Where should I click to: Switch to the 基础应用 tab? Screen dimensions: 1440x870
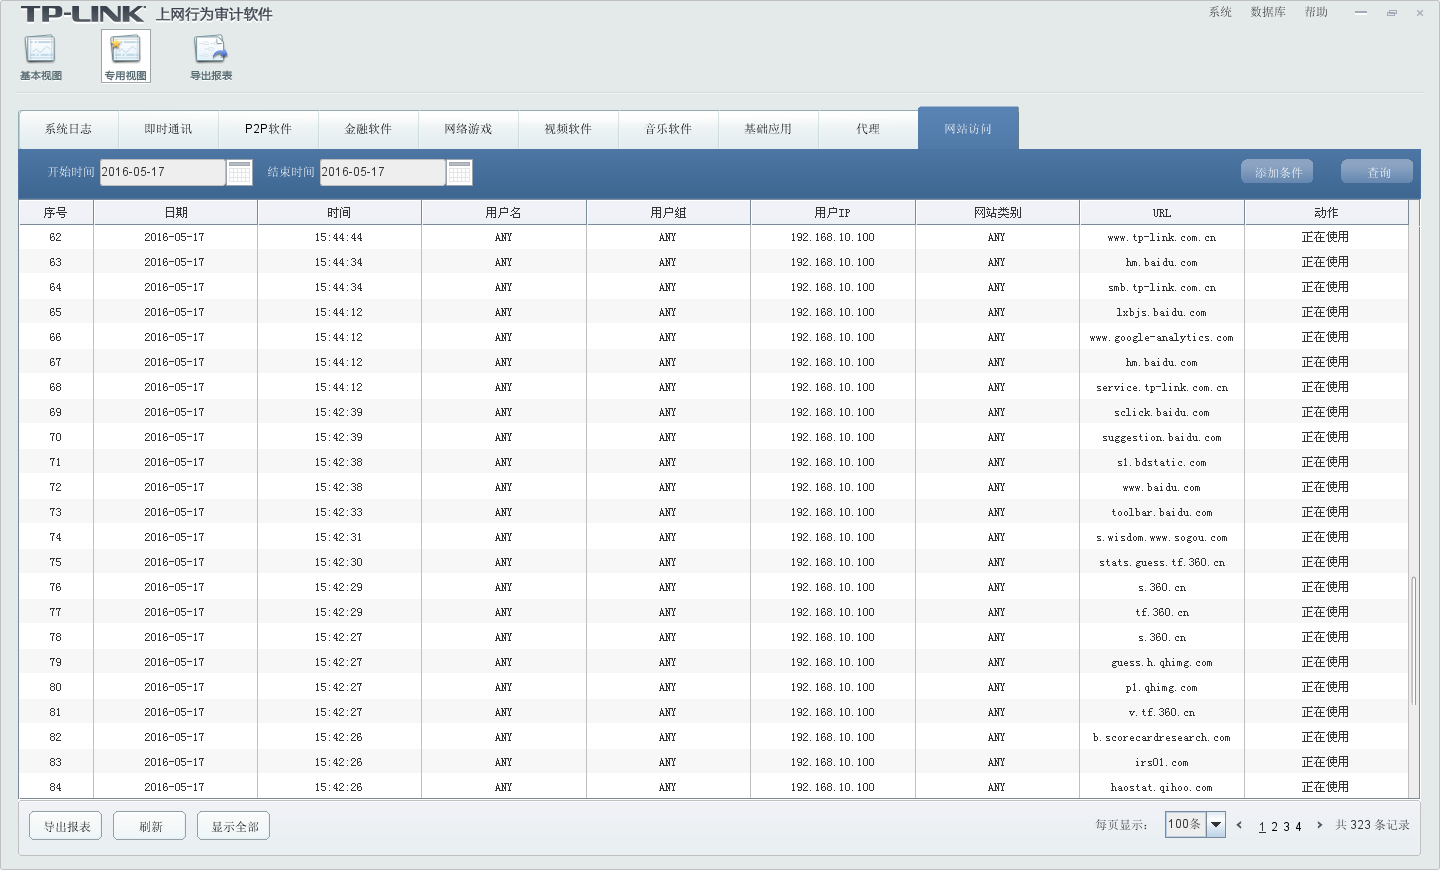(x=768, y=129)
